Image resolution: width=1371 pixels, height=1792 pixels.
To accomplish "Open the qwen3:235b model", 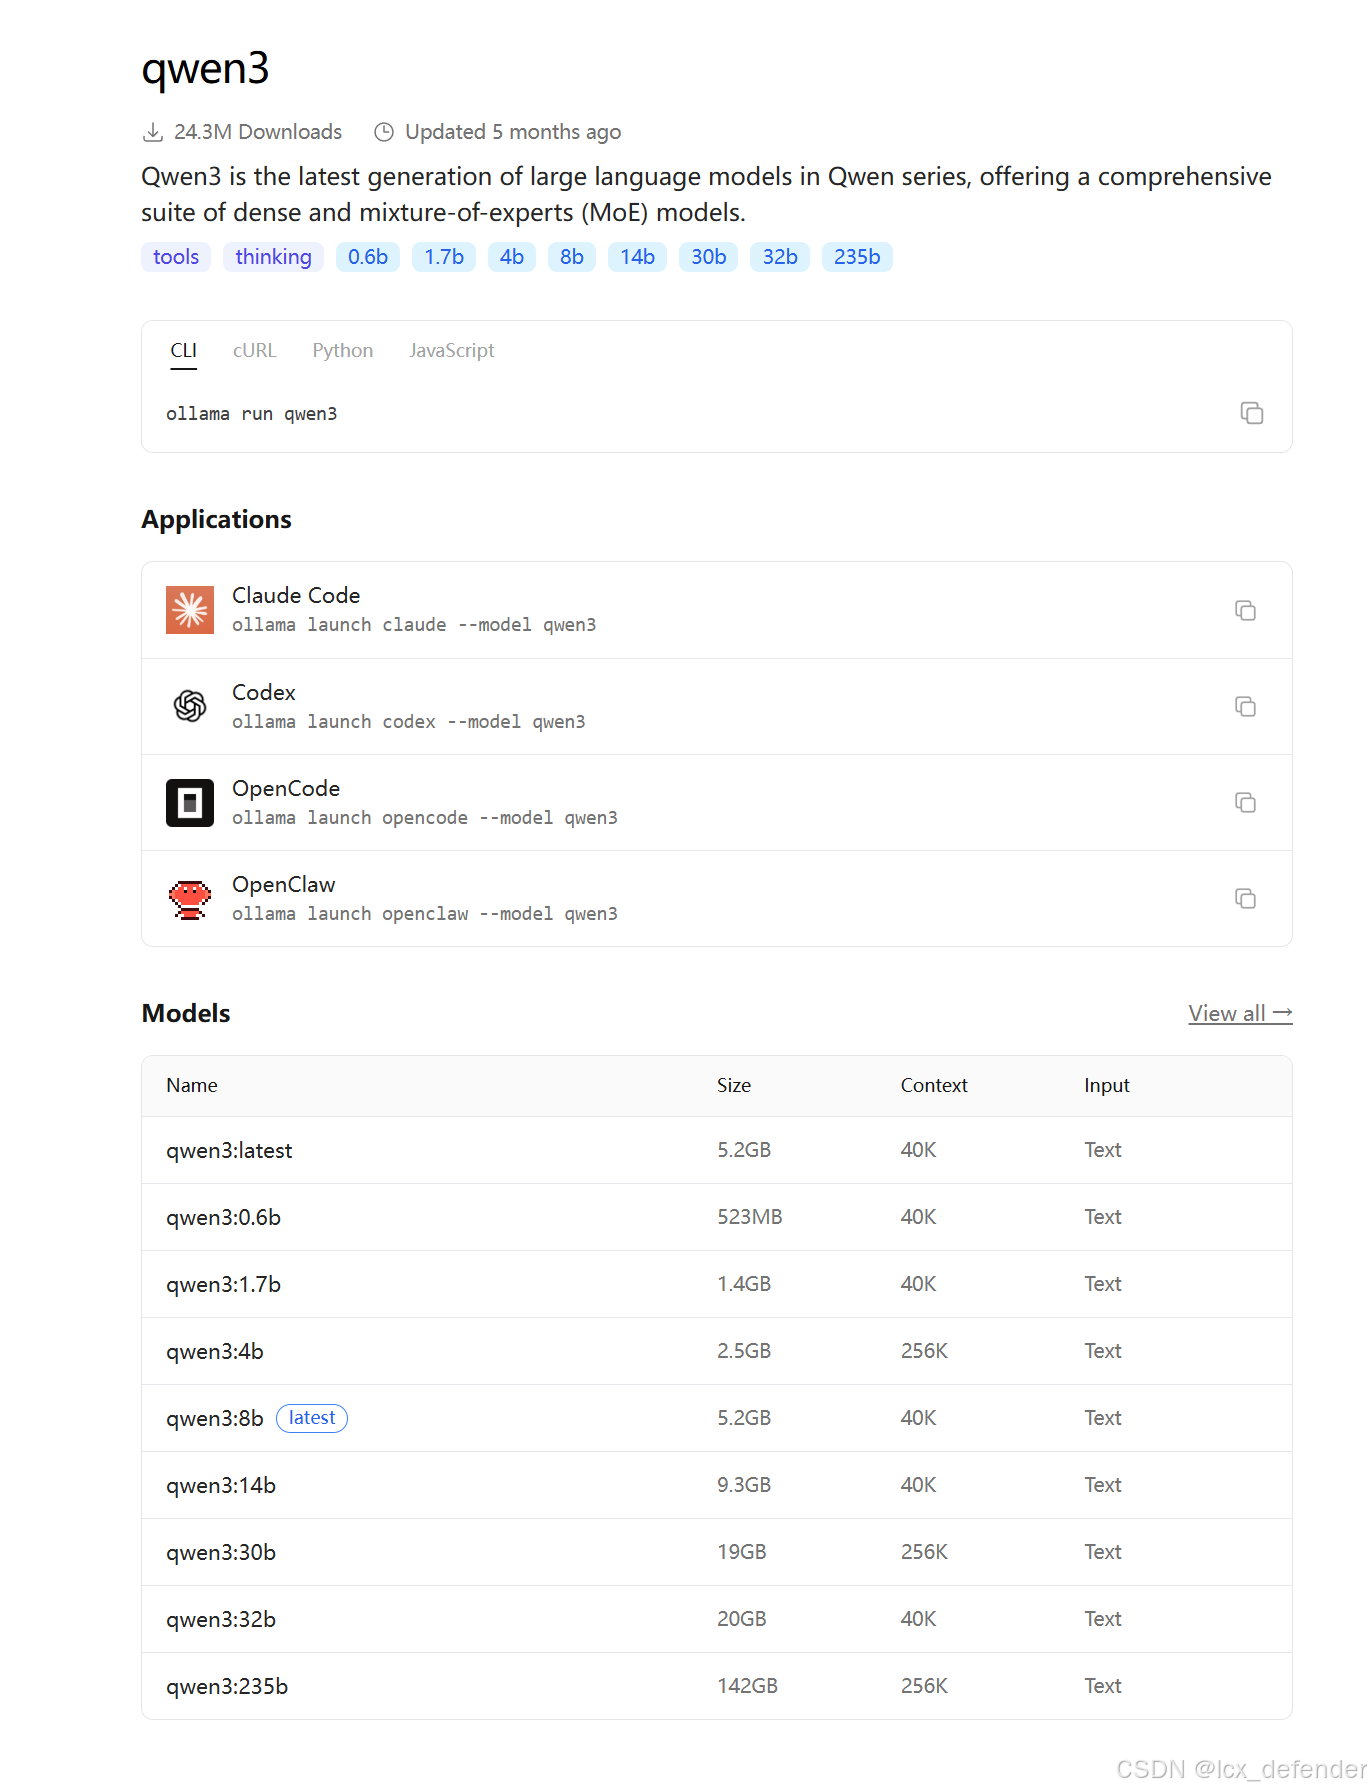I will 227,1687.
